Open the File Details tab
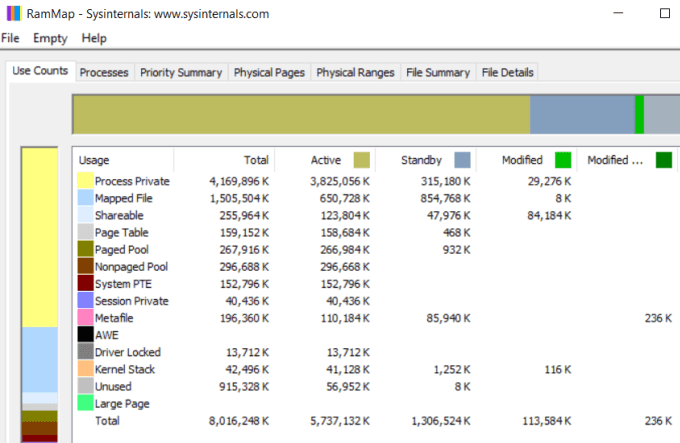 [x=507, y=72]
